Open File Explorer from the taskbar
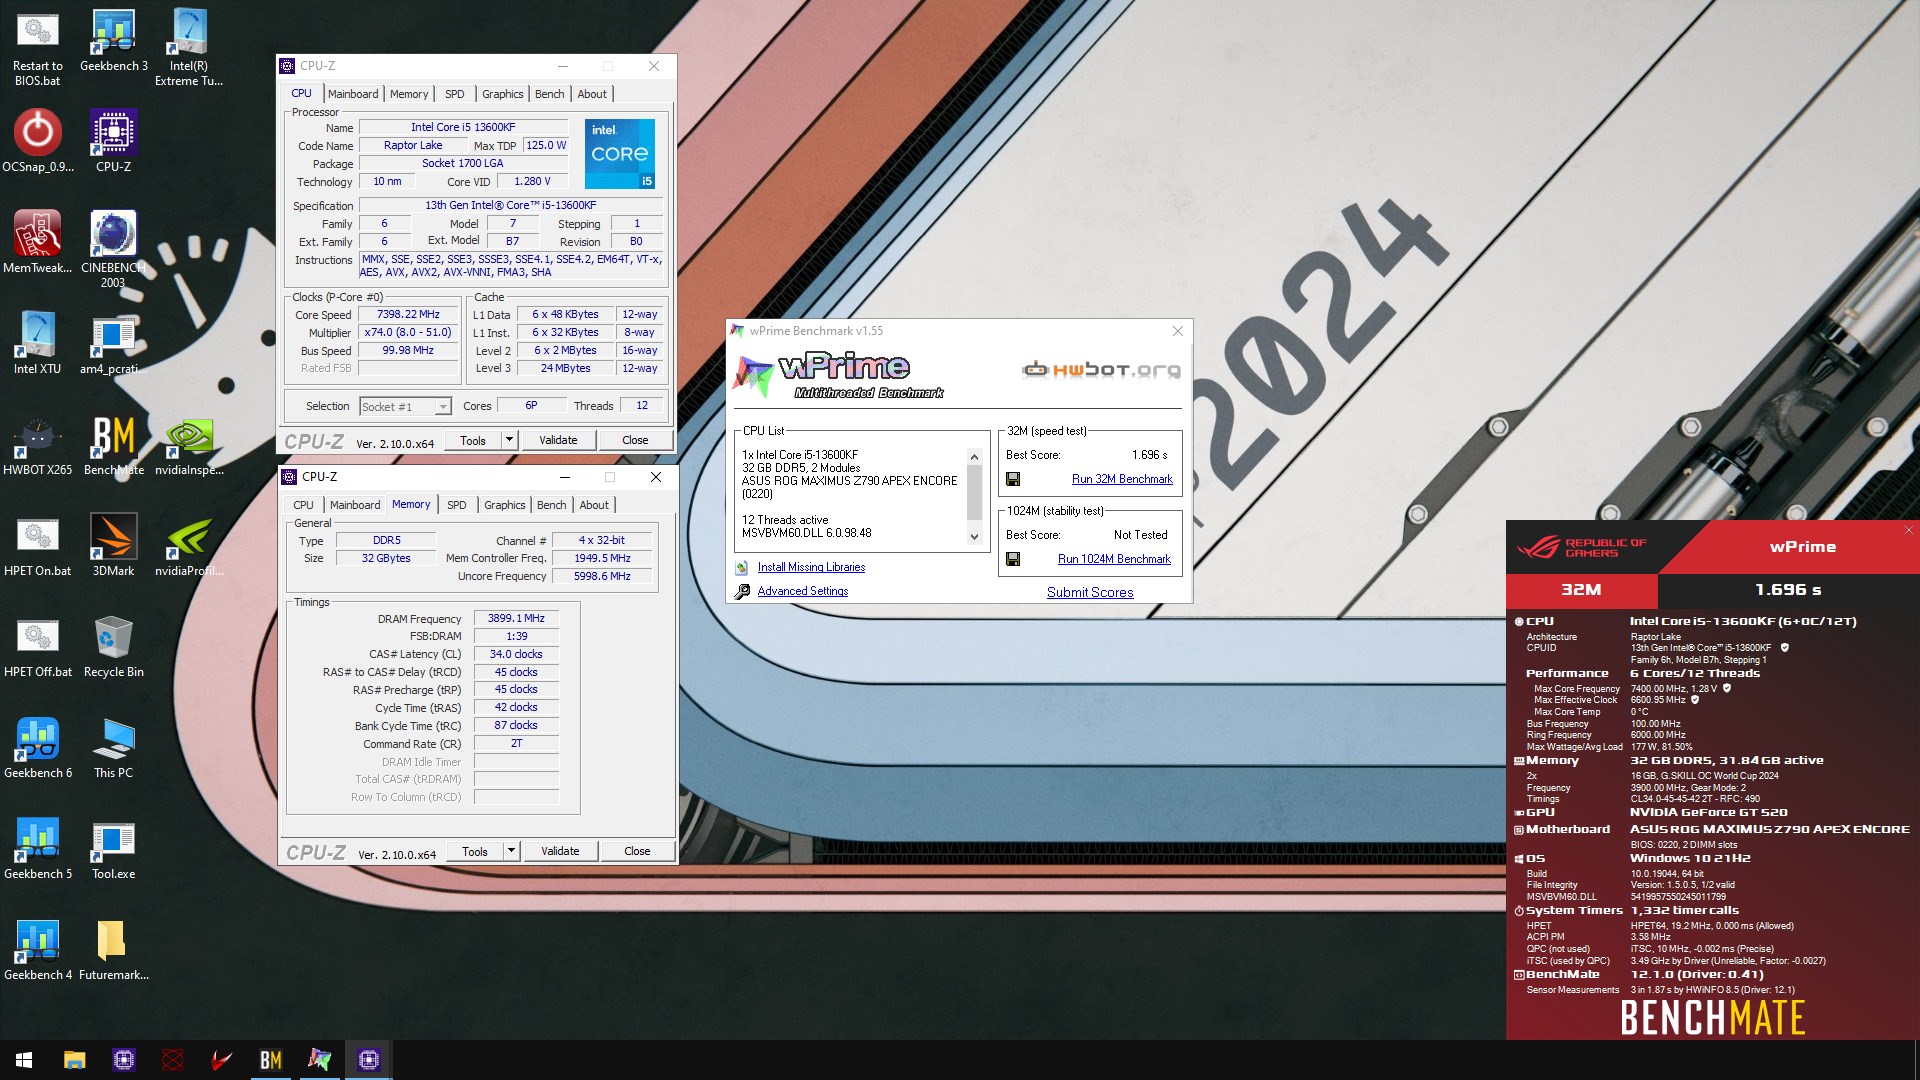1920x1080 pixels. (x=74, y=1060)
